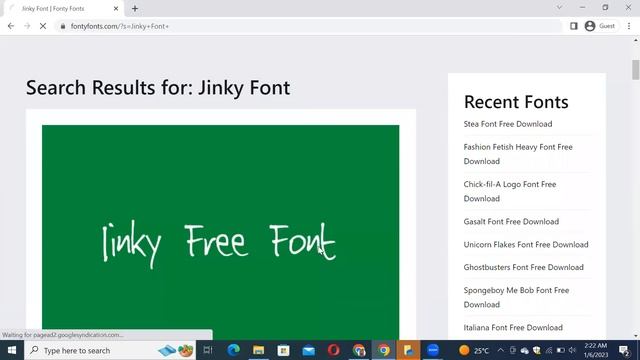Click the taskbar search box
Screen dimensions: 640x360
click(x=110, y=350)
